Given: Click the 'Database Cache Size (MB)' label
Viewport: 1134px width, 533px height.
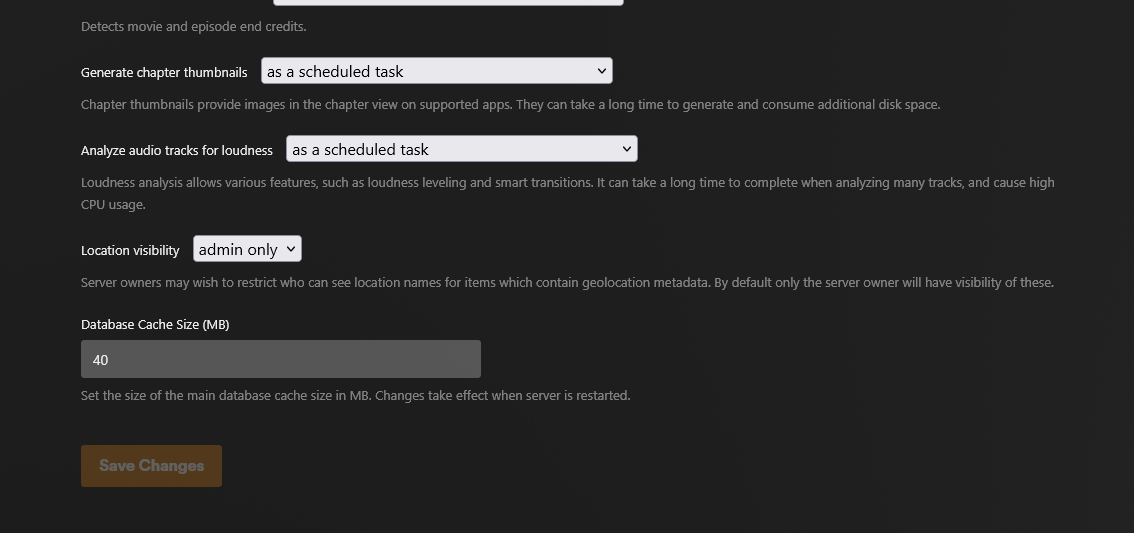Looking at the screenshot, I should (155, 325).
